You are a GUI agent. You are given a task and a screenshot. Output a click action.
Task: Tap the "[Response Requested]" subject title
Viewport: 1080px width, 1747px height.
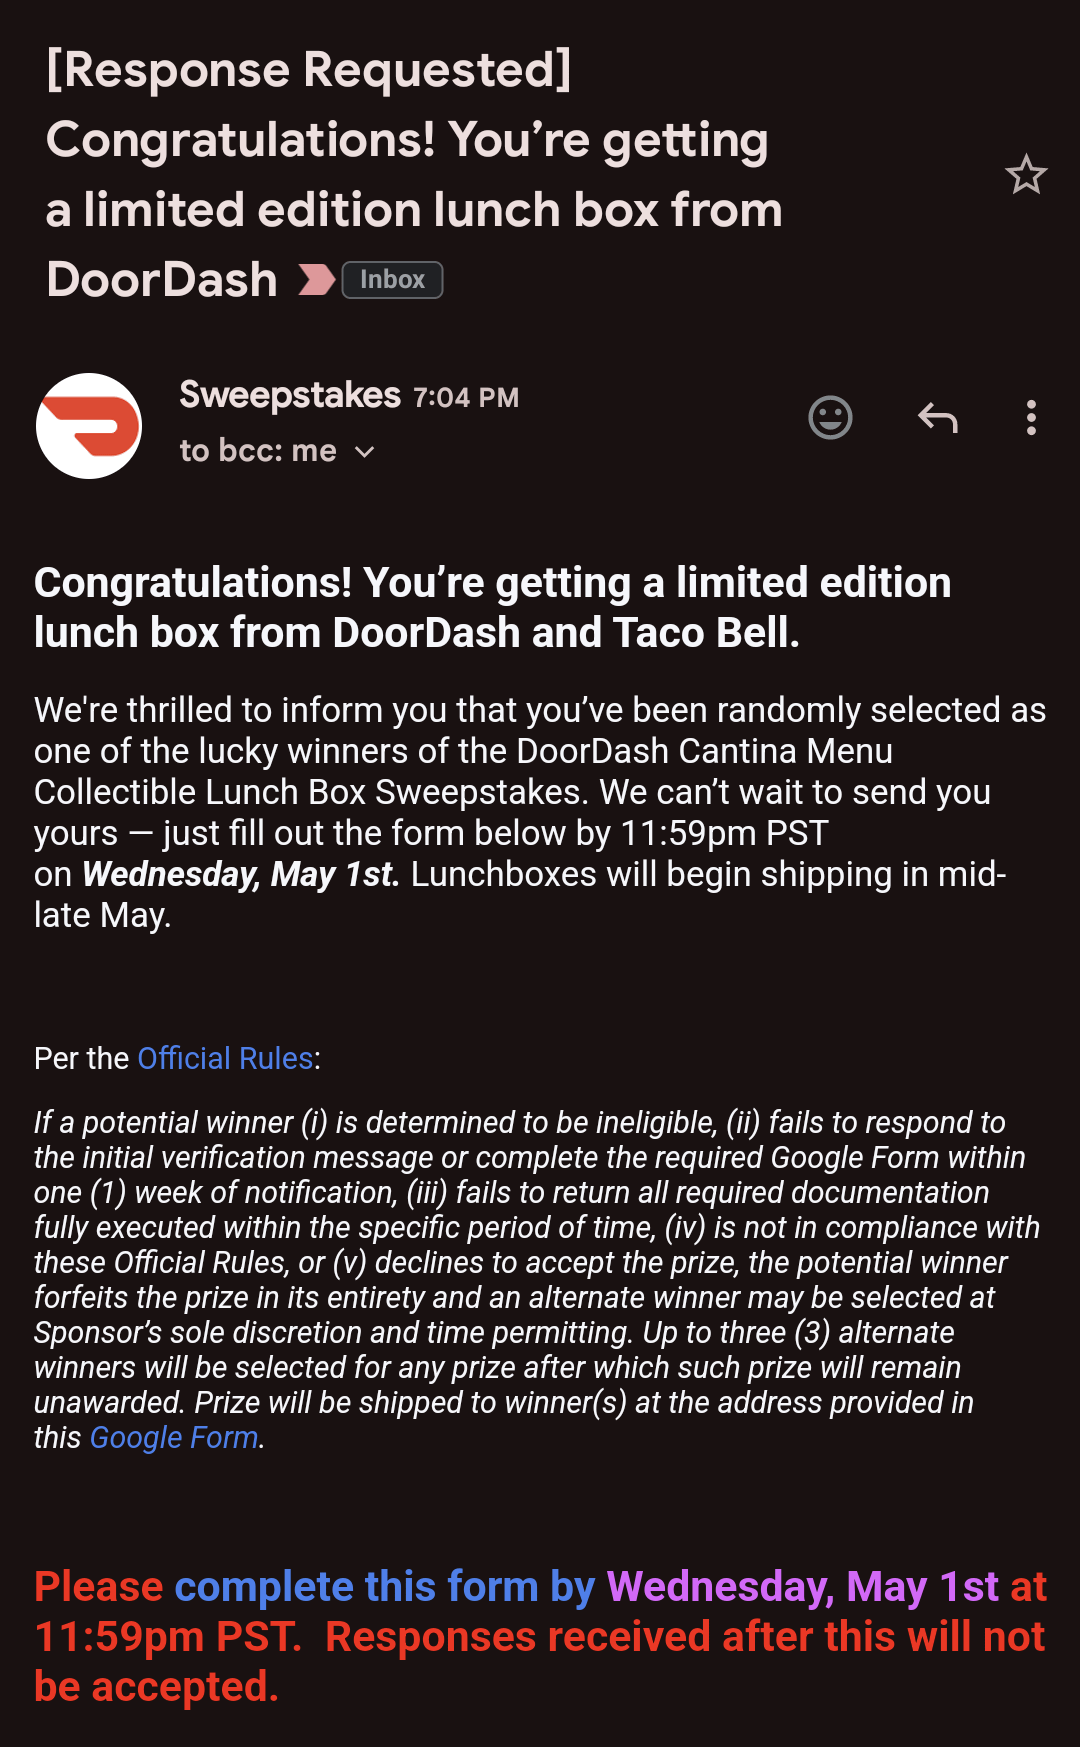(308, 70)
